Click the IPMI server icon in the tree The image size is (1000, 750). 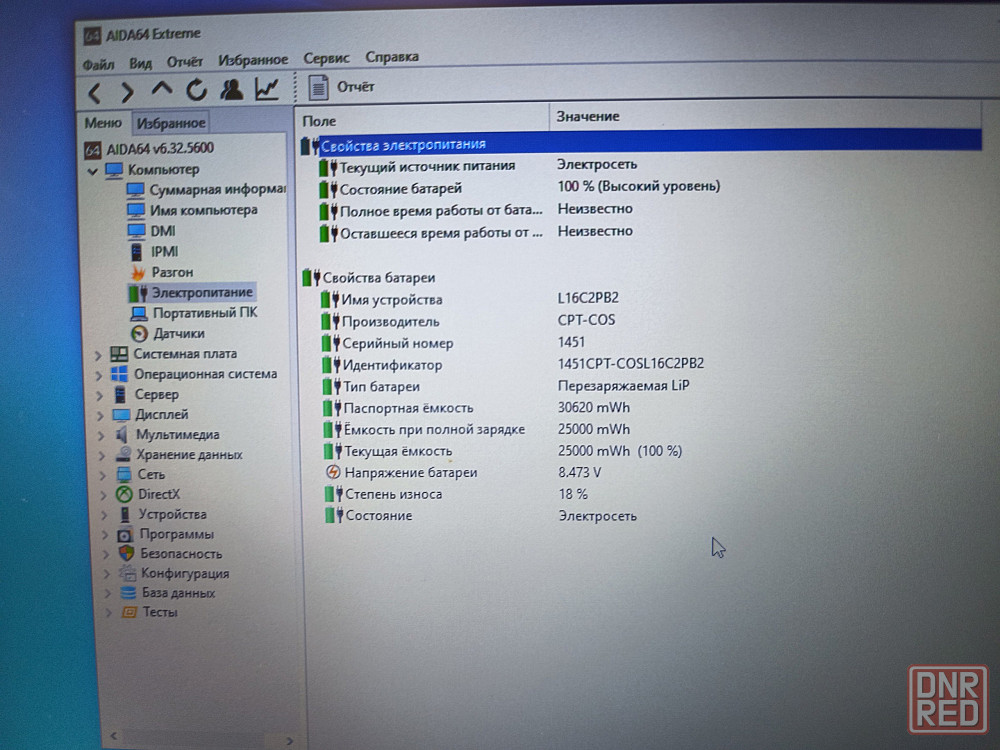tap(136, 252)
